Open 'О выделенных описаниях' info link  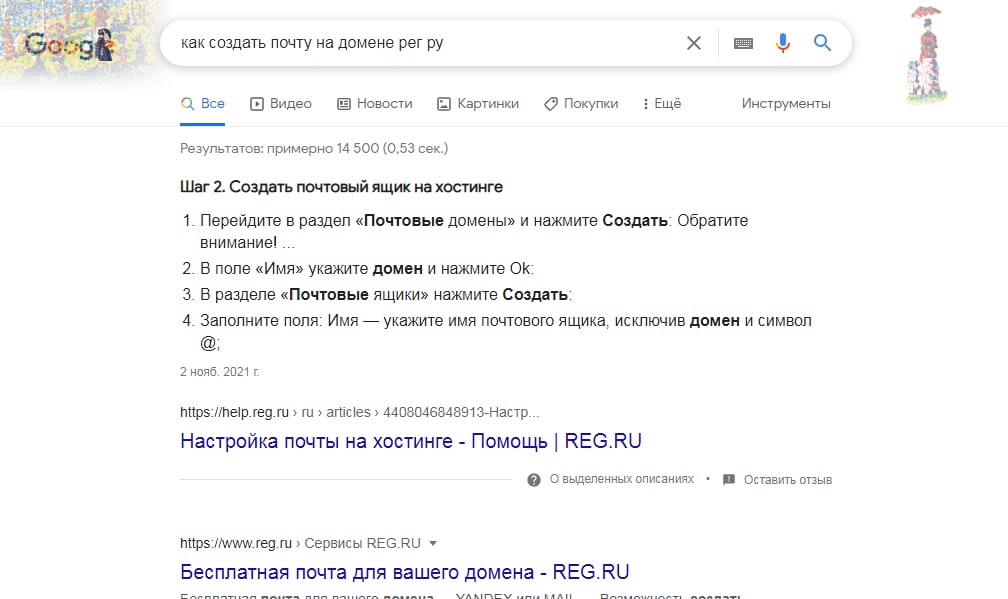622,479
